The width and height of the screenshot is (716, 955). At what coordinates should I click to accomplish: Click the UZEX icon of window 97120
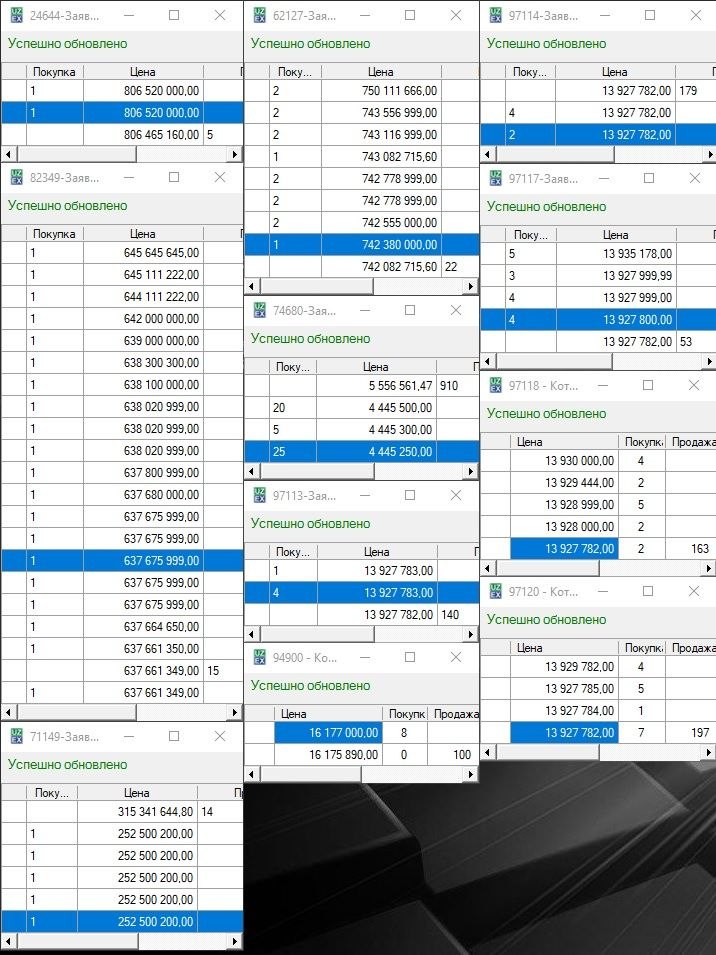[496, 591]
